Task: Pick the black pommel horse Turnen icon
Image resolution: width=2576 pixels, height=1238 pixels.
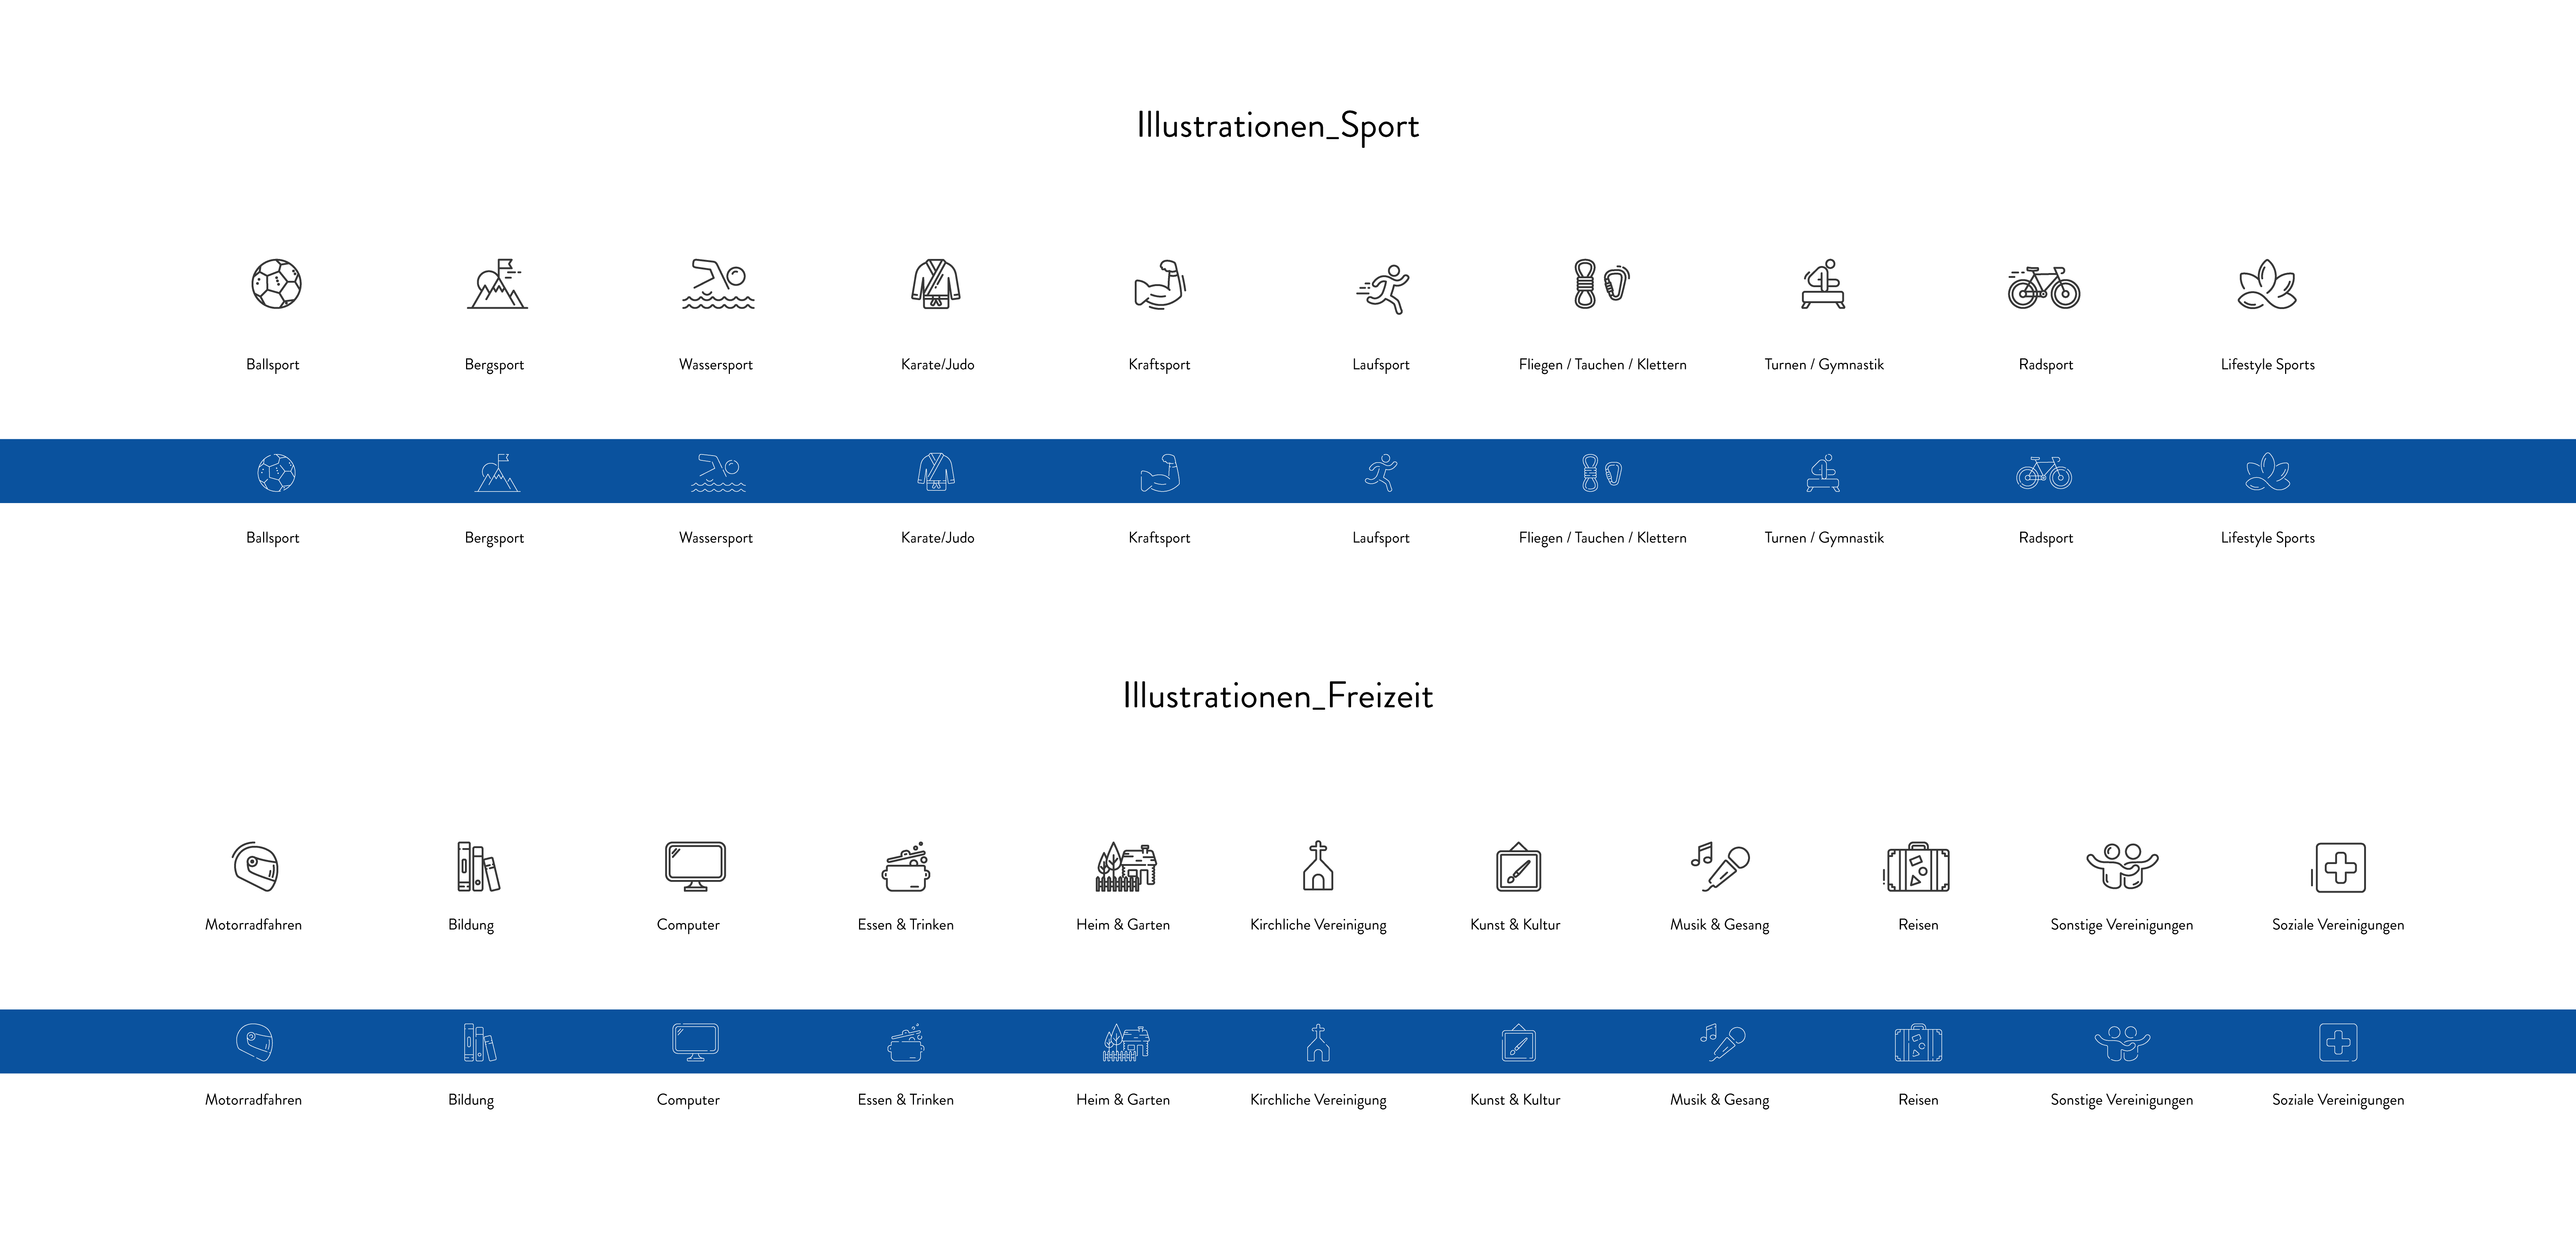Action: point(1823,284)
